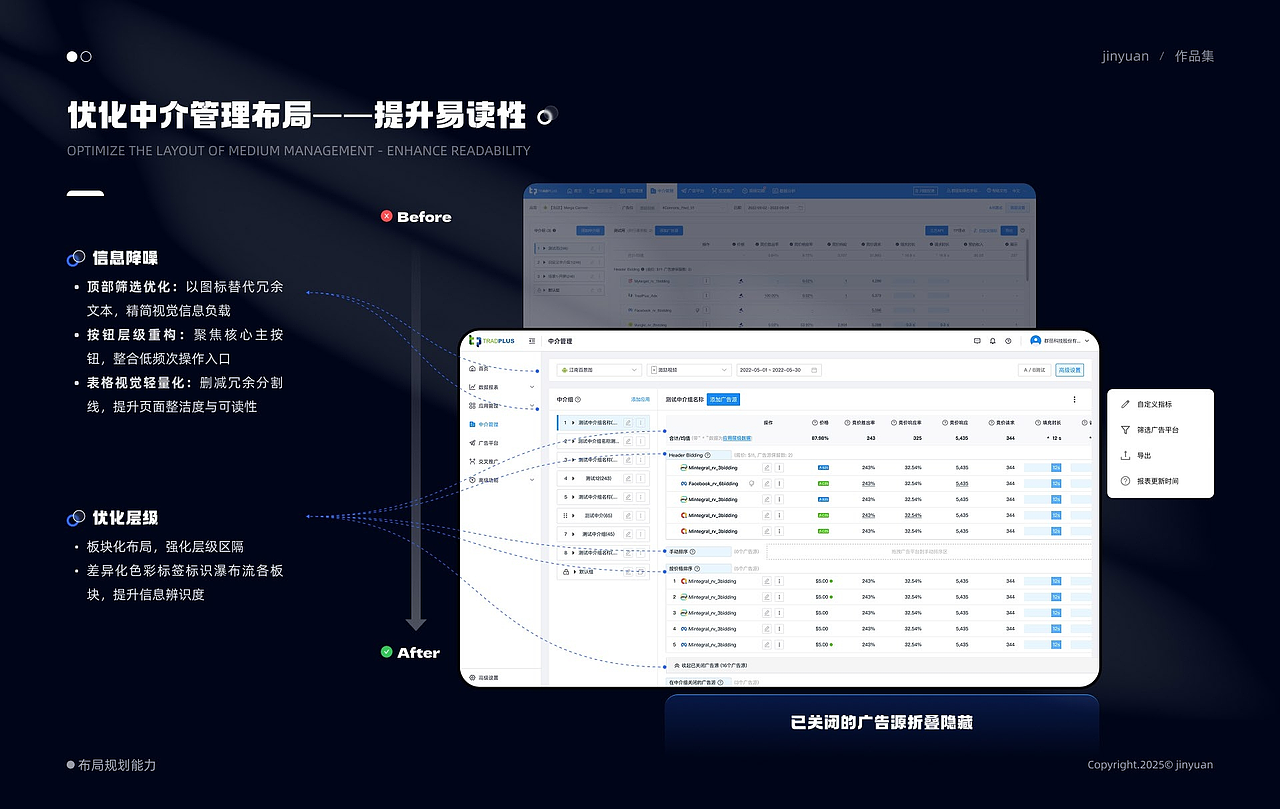Collapse closed ad sources via 收起已关闭广告源

(711, 665)
